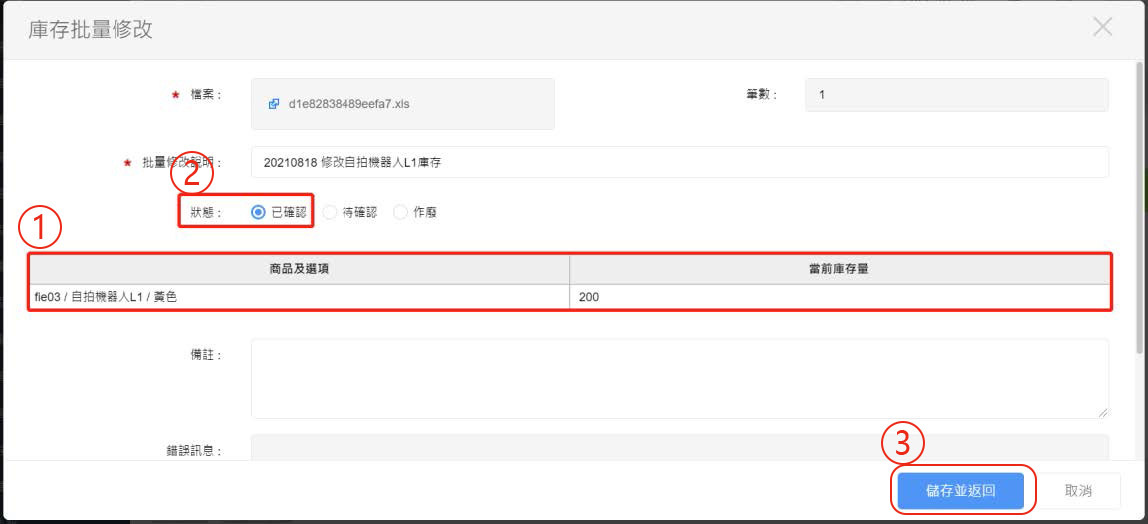Focus the 備註 textarea
This screenshot has width=1148, height=524.
pos(679,378)
